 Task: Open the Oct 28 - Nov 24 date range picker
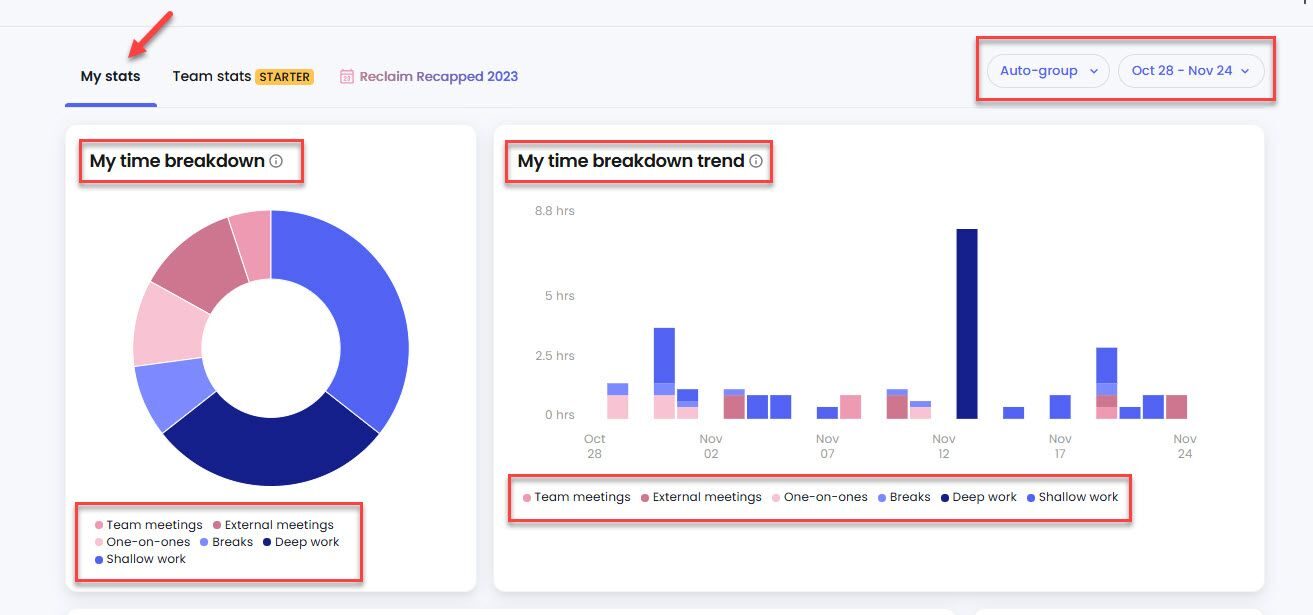[x=1191, y=70]
